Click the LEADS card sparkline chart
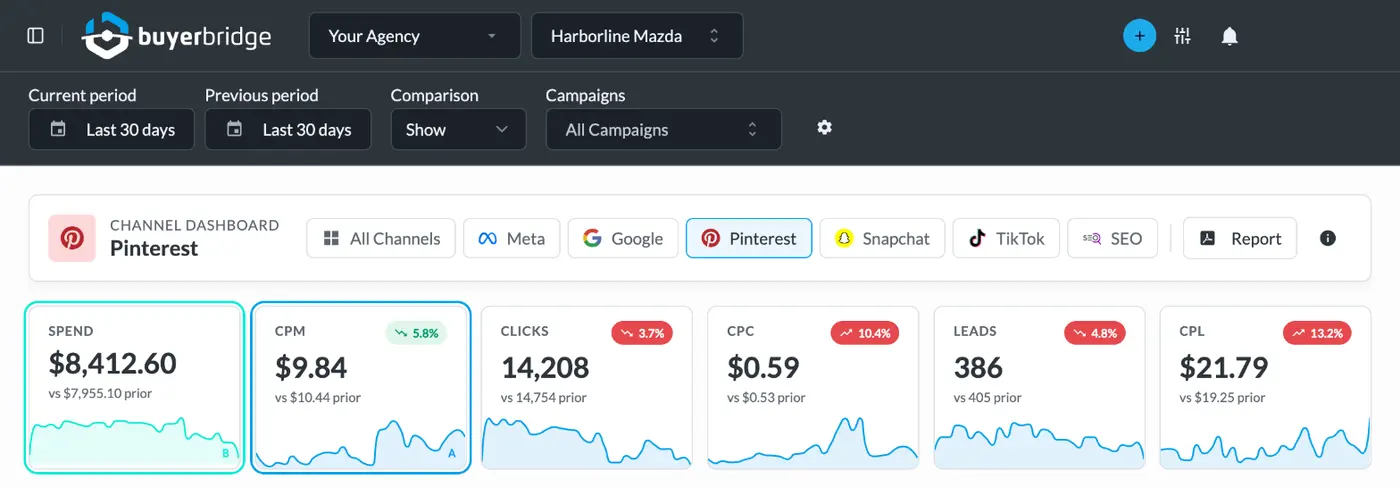Viewport: 1400px width, 488px height. pyautogui.click(x=1040, y=444)
